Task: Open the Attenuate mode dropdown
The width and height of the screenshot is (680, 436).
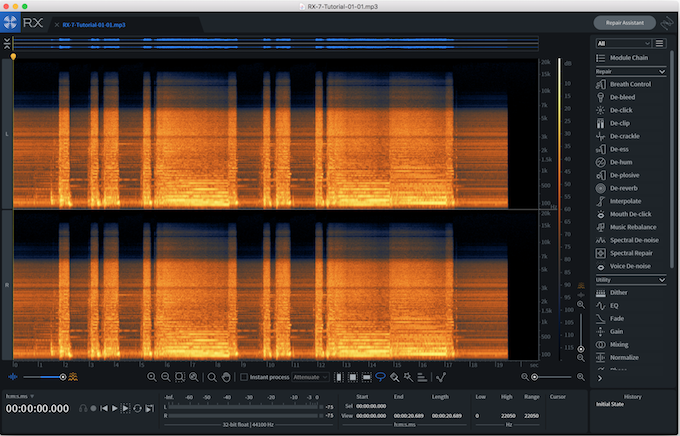Action: pos(311,377)
